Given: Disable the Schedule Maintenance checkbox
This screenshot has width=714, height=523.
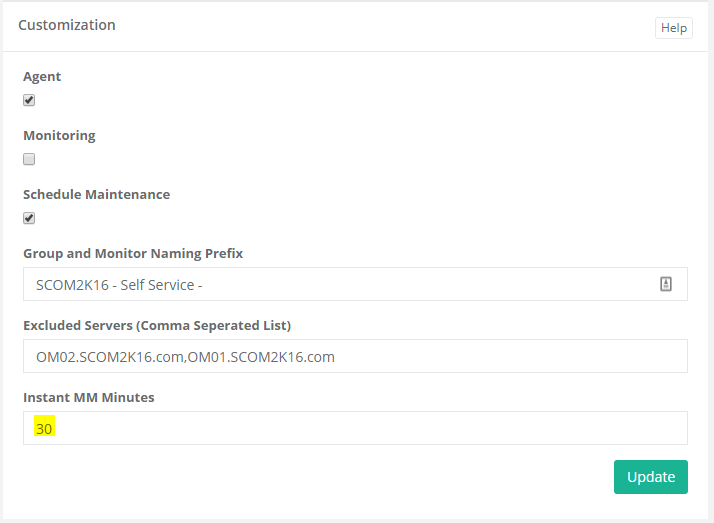Looking at the screenshot, I should 29,218.
